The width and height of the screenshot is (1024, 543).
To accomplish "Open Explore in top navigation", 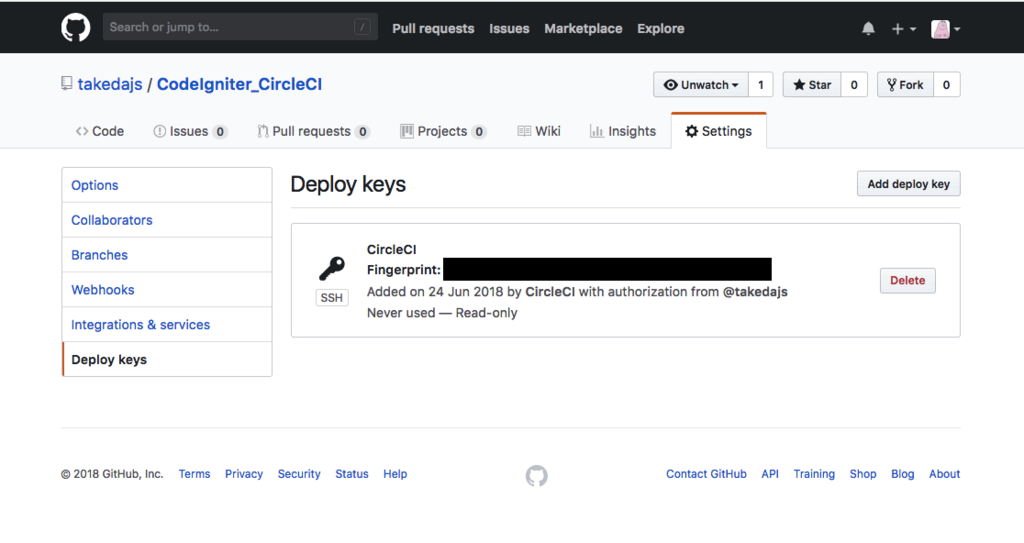I will point(660,29).
